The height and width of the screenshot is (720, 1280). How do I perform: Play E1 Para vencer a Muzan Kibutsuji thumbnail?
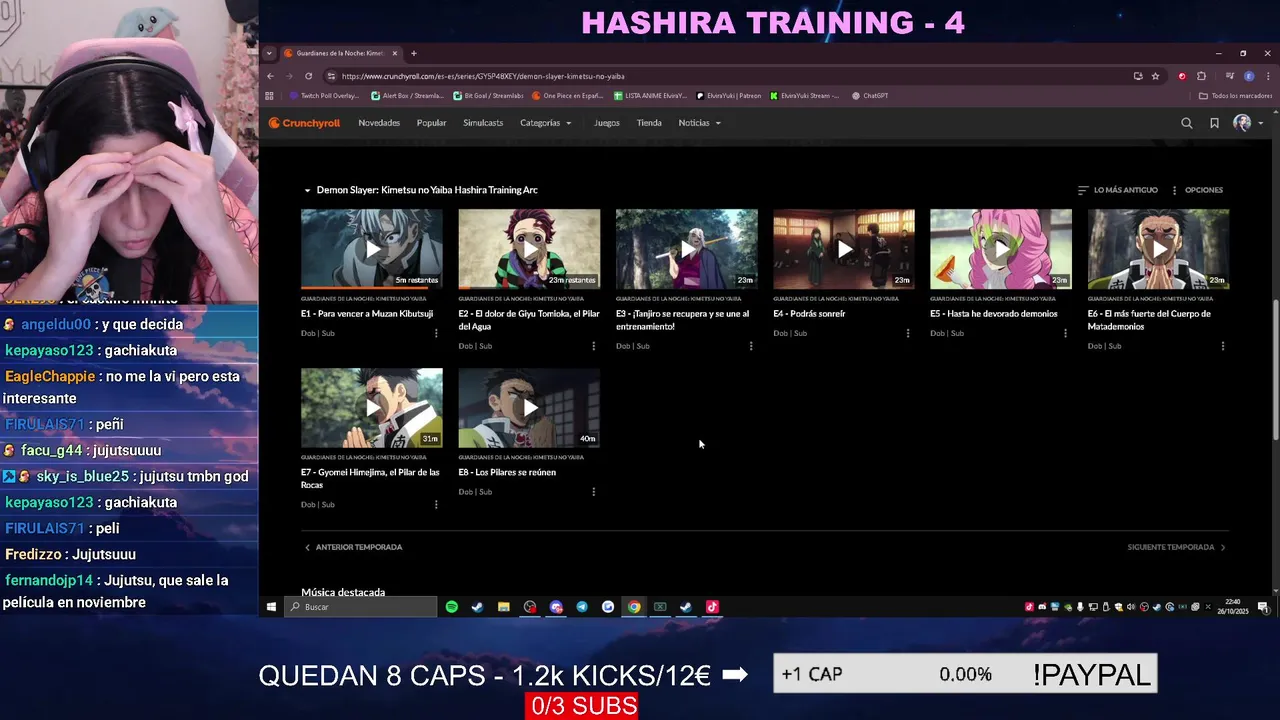coord(372,249)
